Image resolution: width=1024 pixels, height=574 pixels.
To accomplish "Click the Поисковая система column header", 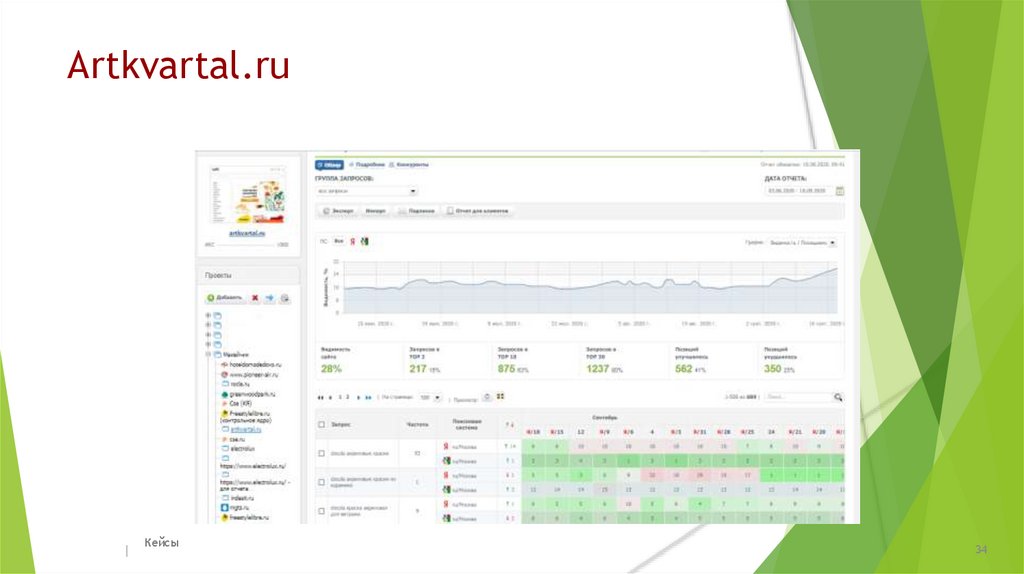I will [x=467, y=424].
